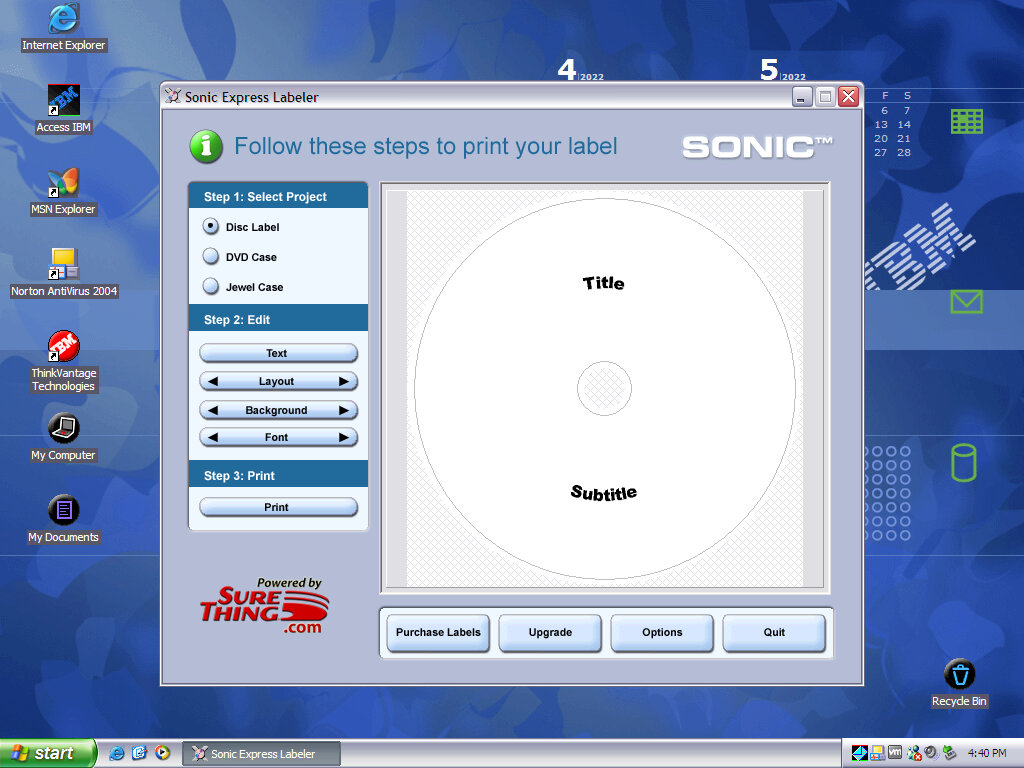Click the My Computer desktop icon
Image resolution: width=1024 pixels, height=768 pixels.
[64, 430]
